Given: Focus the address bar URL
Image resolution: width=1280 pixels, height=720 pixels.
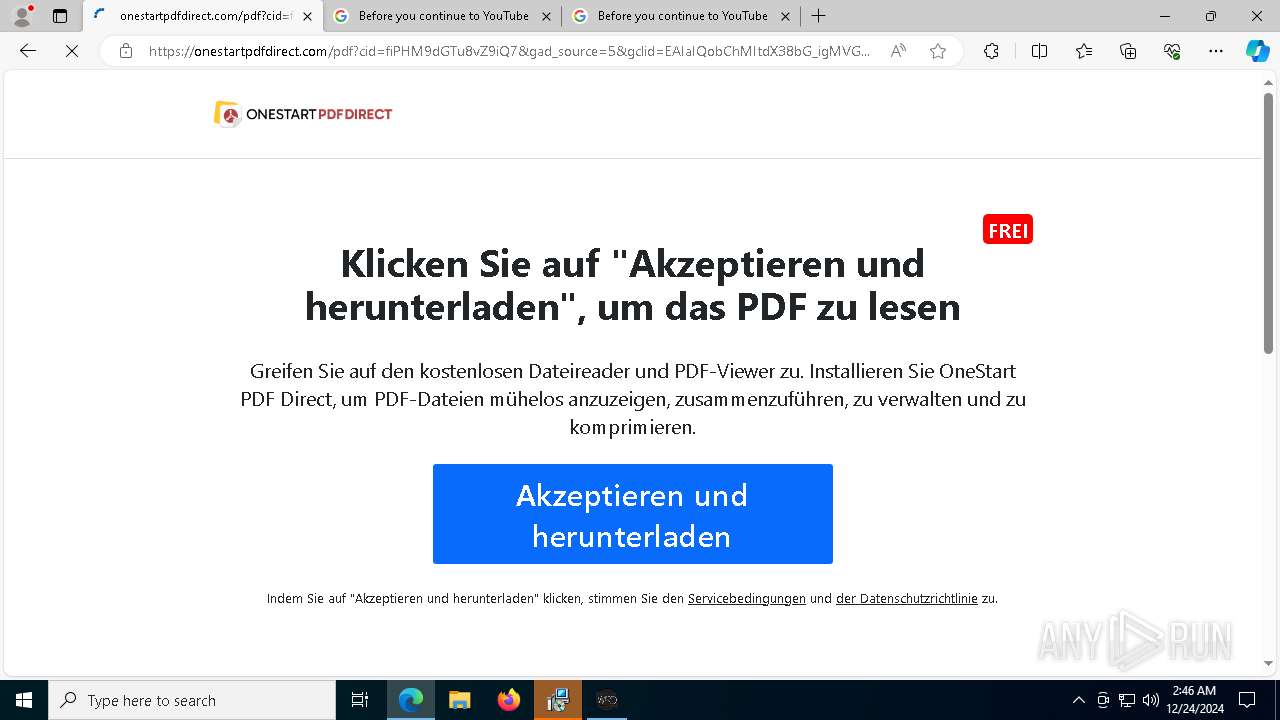Looking at the screenshot, I should [509, 51].
